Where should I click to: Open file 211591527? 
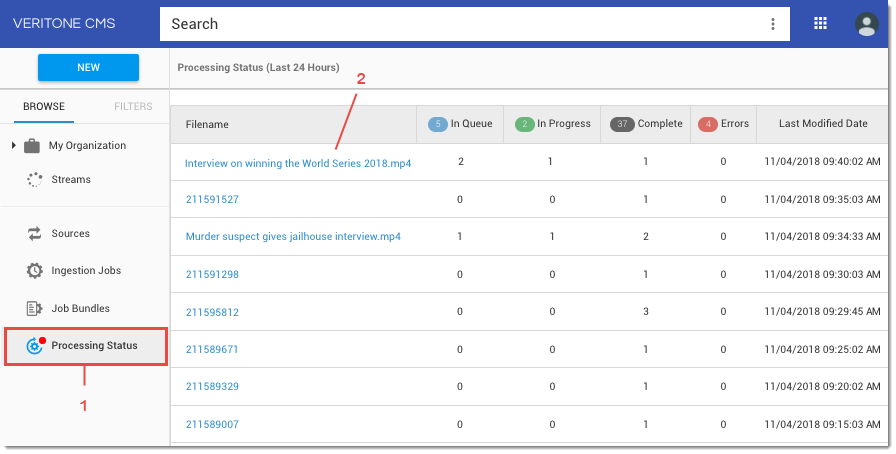coord(212,200)
